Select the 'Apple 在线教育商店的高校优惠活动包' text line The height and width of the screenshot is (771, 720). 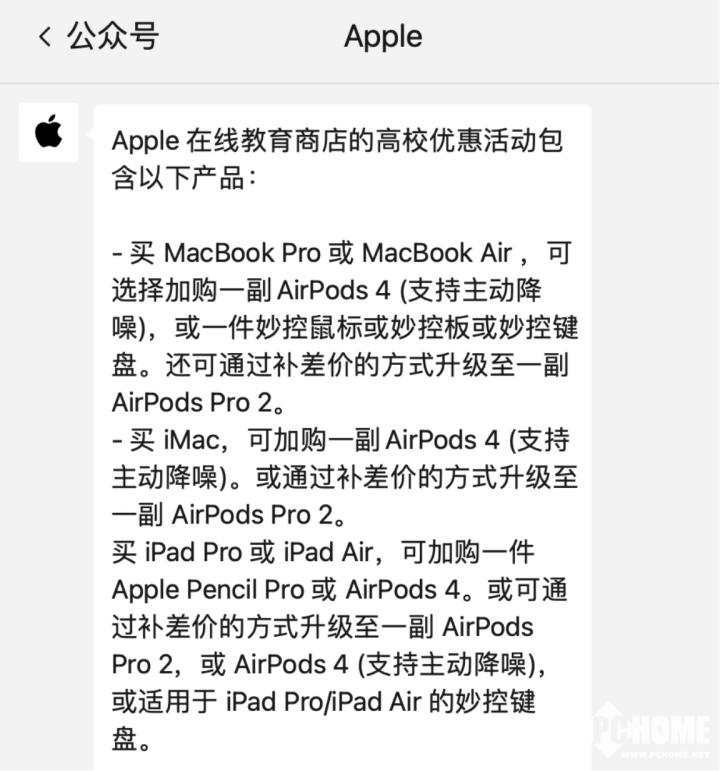coord(337,141)
